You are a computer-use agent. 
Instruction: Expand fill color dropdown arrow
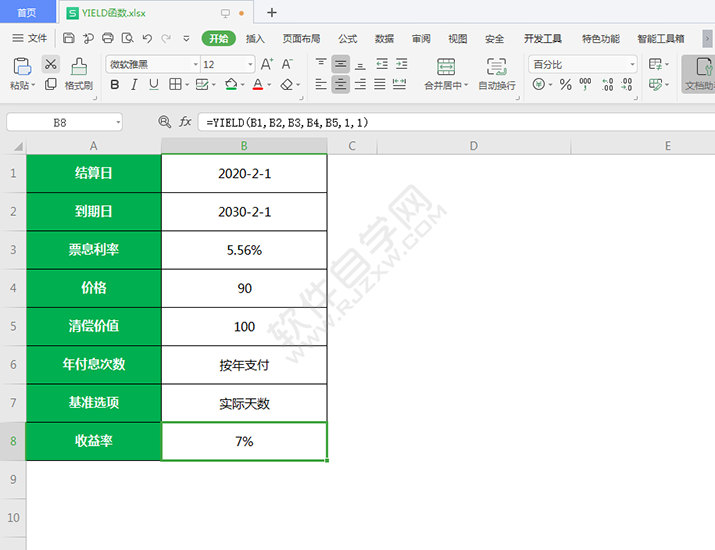(x=243, y=84)
